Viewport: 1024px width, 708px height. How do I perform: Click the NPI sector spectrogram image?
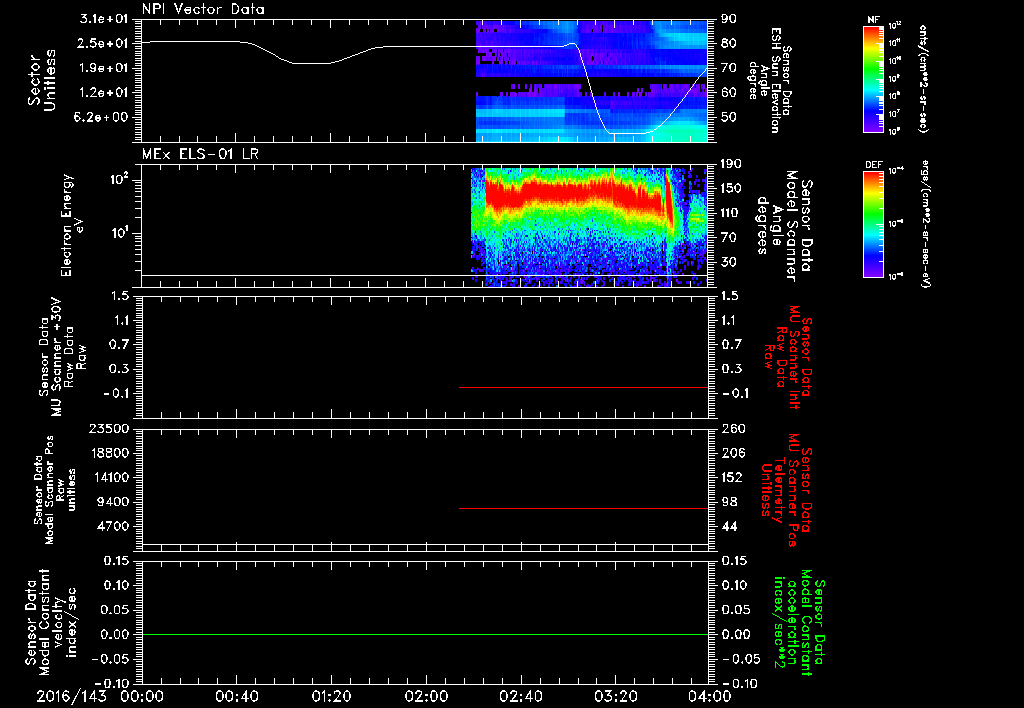(592, 81)
